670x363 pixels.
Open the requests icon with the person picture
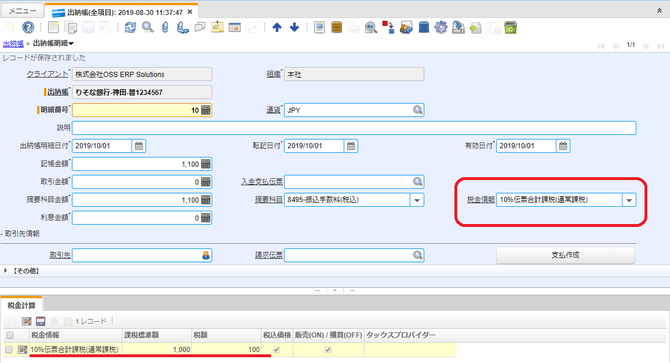[406, 28]
